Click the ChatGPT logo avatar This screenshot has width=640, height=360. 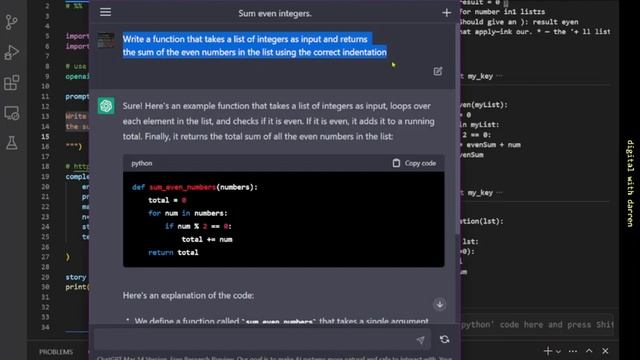106,106
